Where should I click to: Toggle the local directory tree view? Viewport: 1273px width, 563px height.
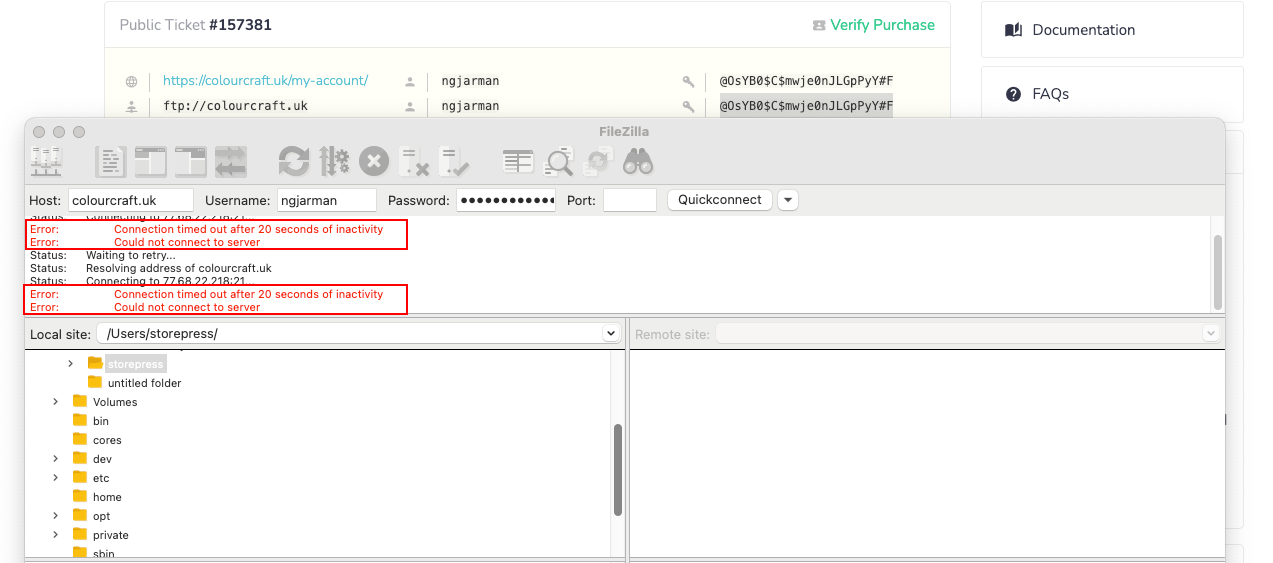(x=150, y=161)
